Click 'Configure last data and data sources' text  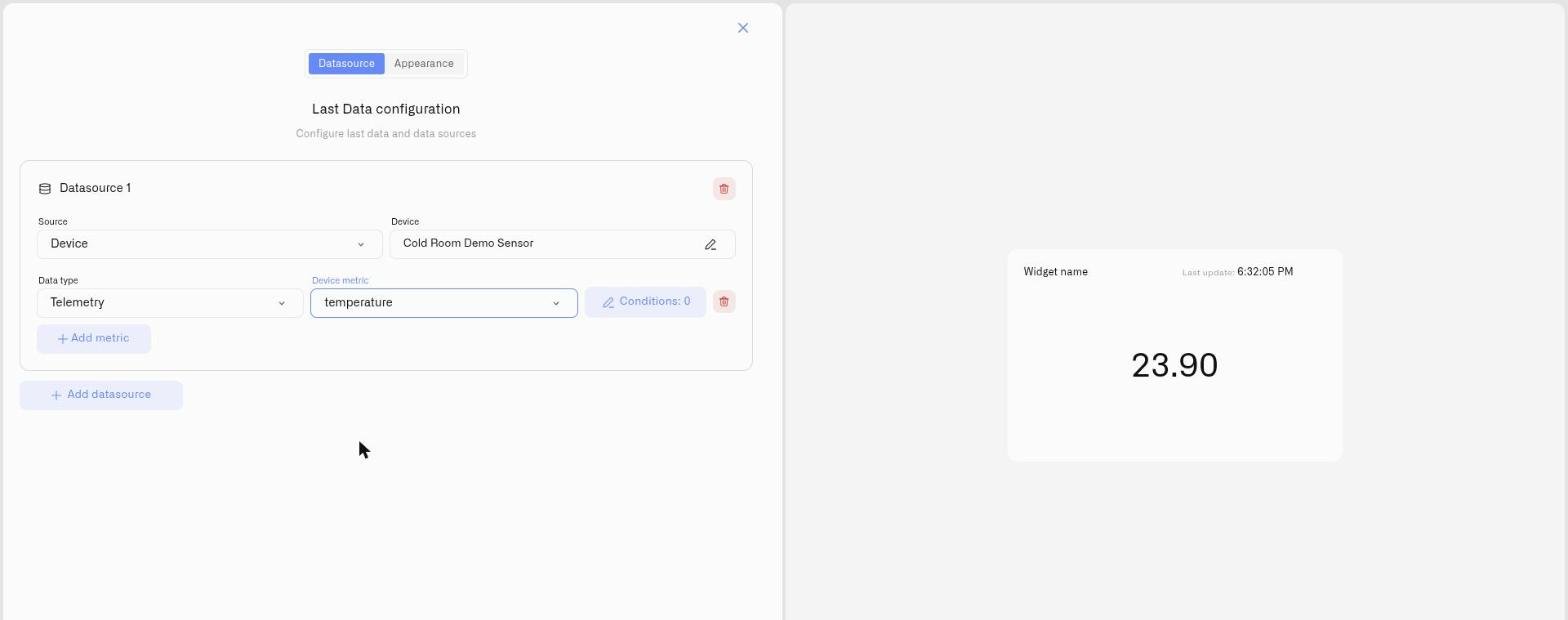click(x=386, y=134)
